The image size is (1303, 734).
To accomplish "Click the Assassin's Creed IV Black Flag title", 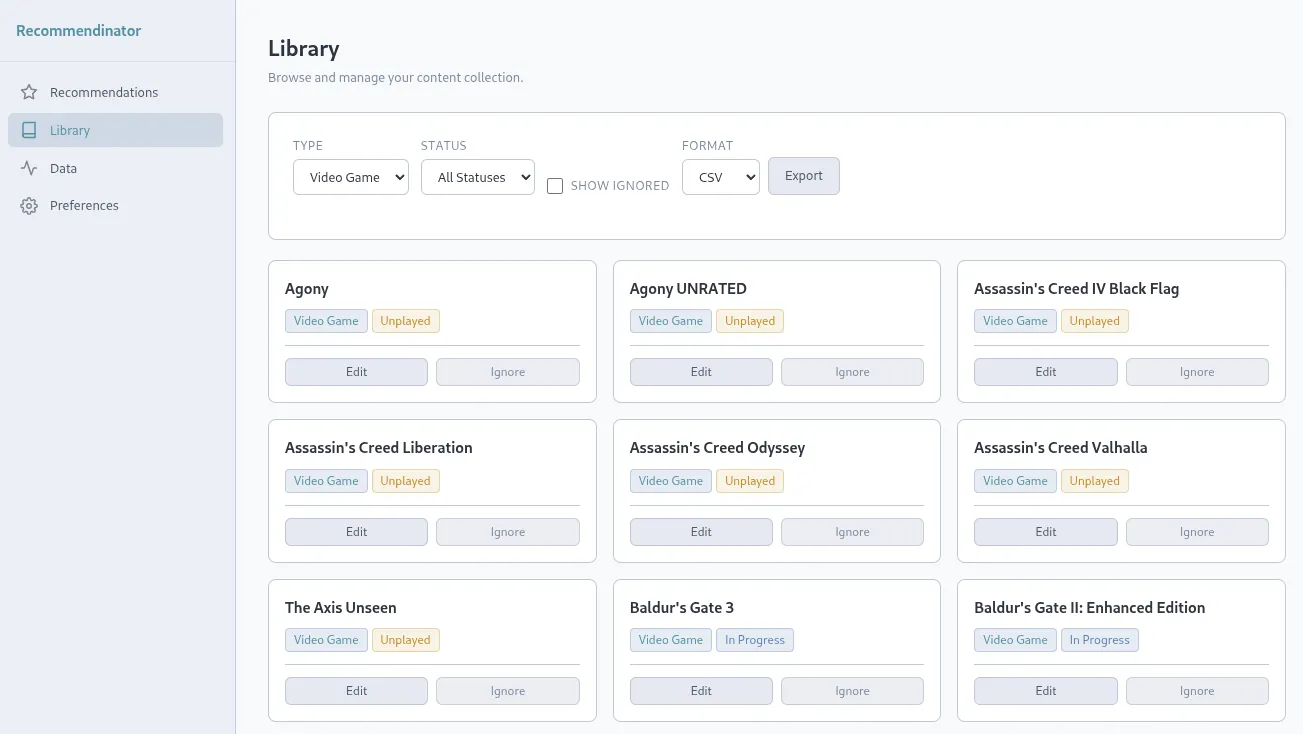I will (x=1077, y=289).
